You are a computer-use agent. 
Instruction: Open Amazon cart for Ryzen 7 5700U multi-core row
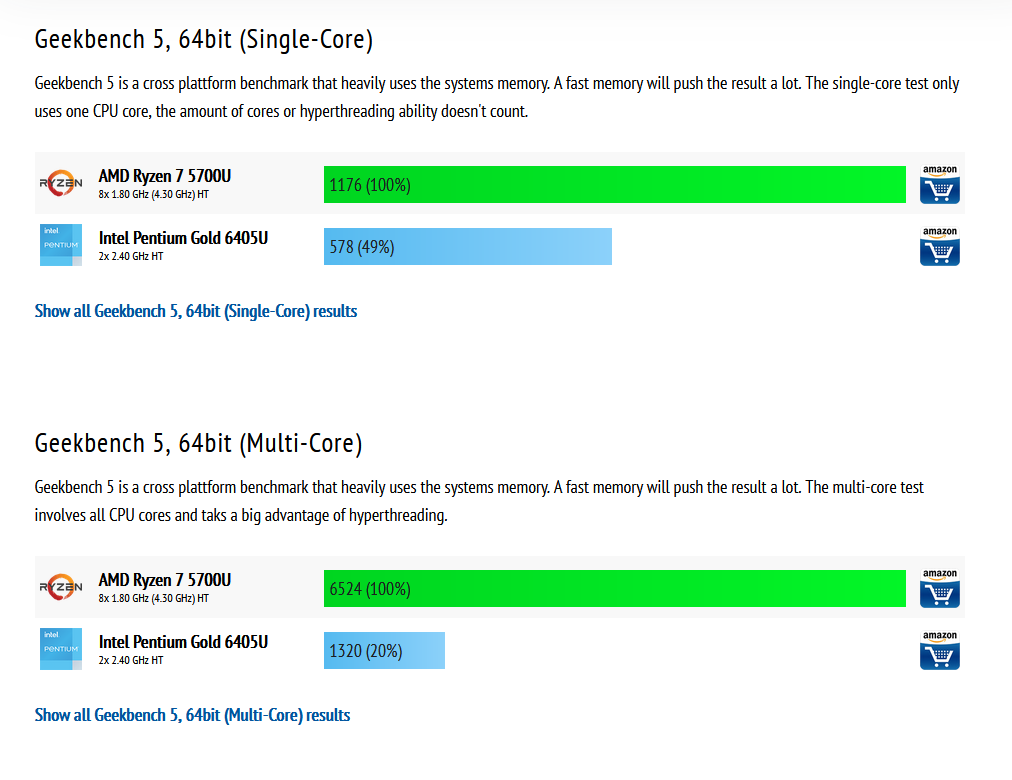tap(939, 588)
